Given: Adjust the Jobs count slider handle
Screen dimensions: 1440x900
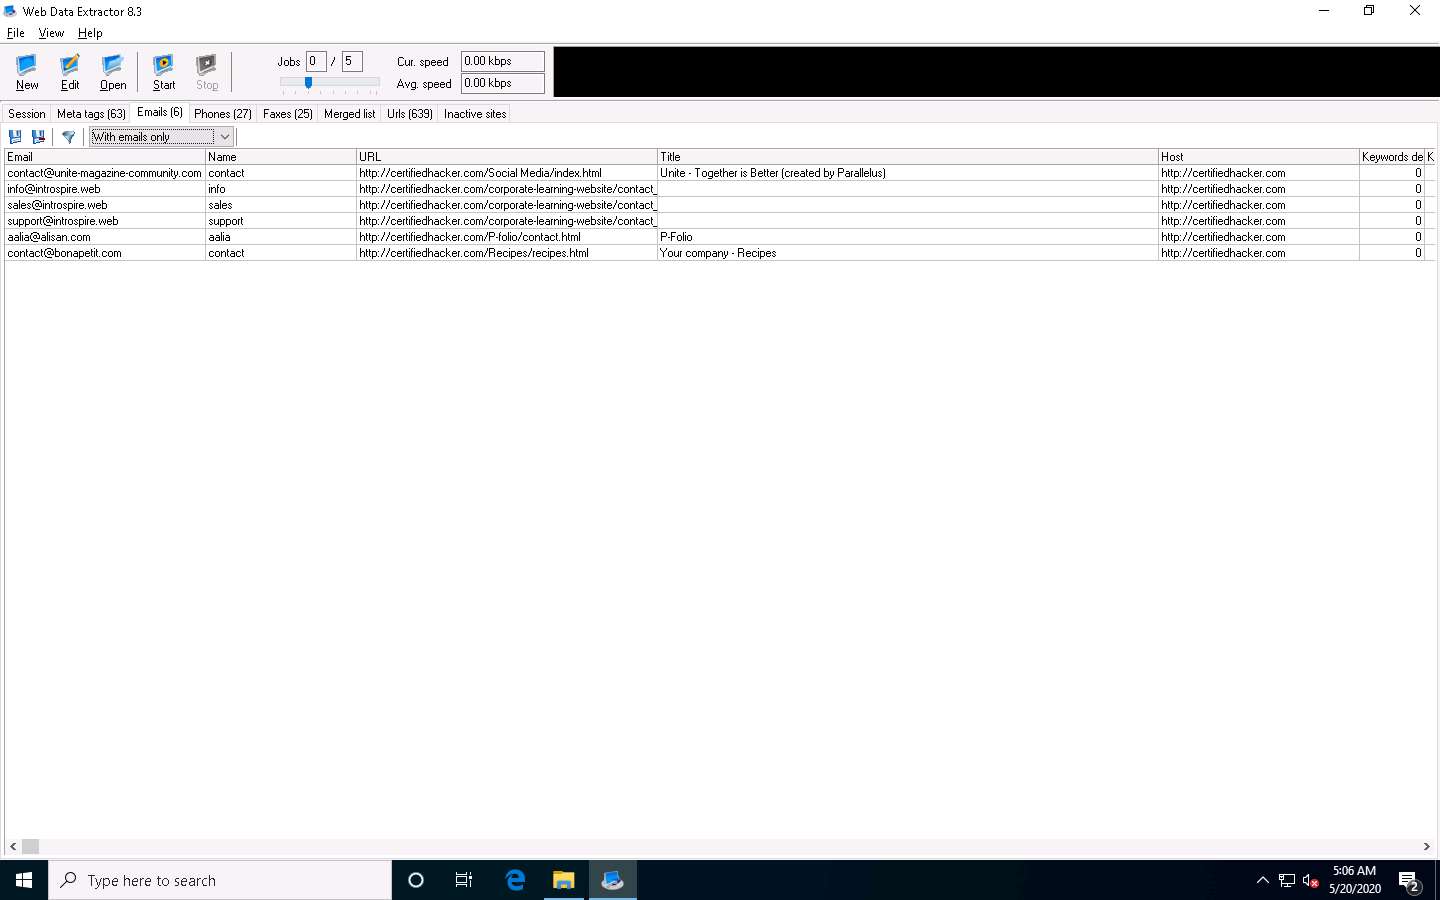Looking at the screenshot, I should point(308,83).
